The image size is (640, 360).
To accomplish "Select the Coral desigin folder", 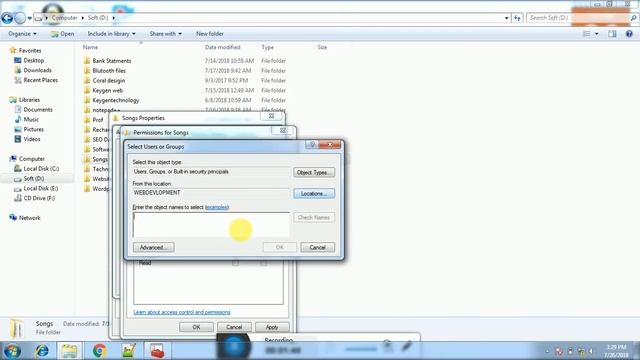I will click(109, 80).
